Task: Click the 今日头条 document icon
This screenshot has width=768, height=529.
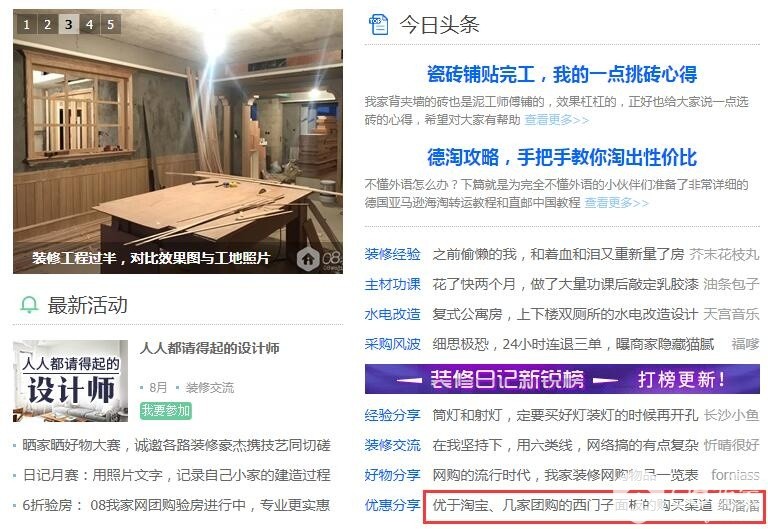Action: click(x=379, y=24)
